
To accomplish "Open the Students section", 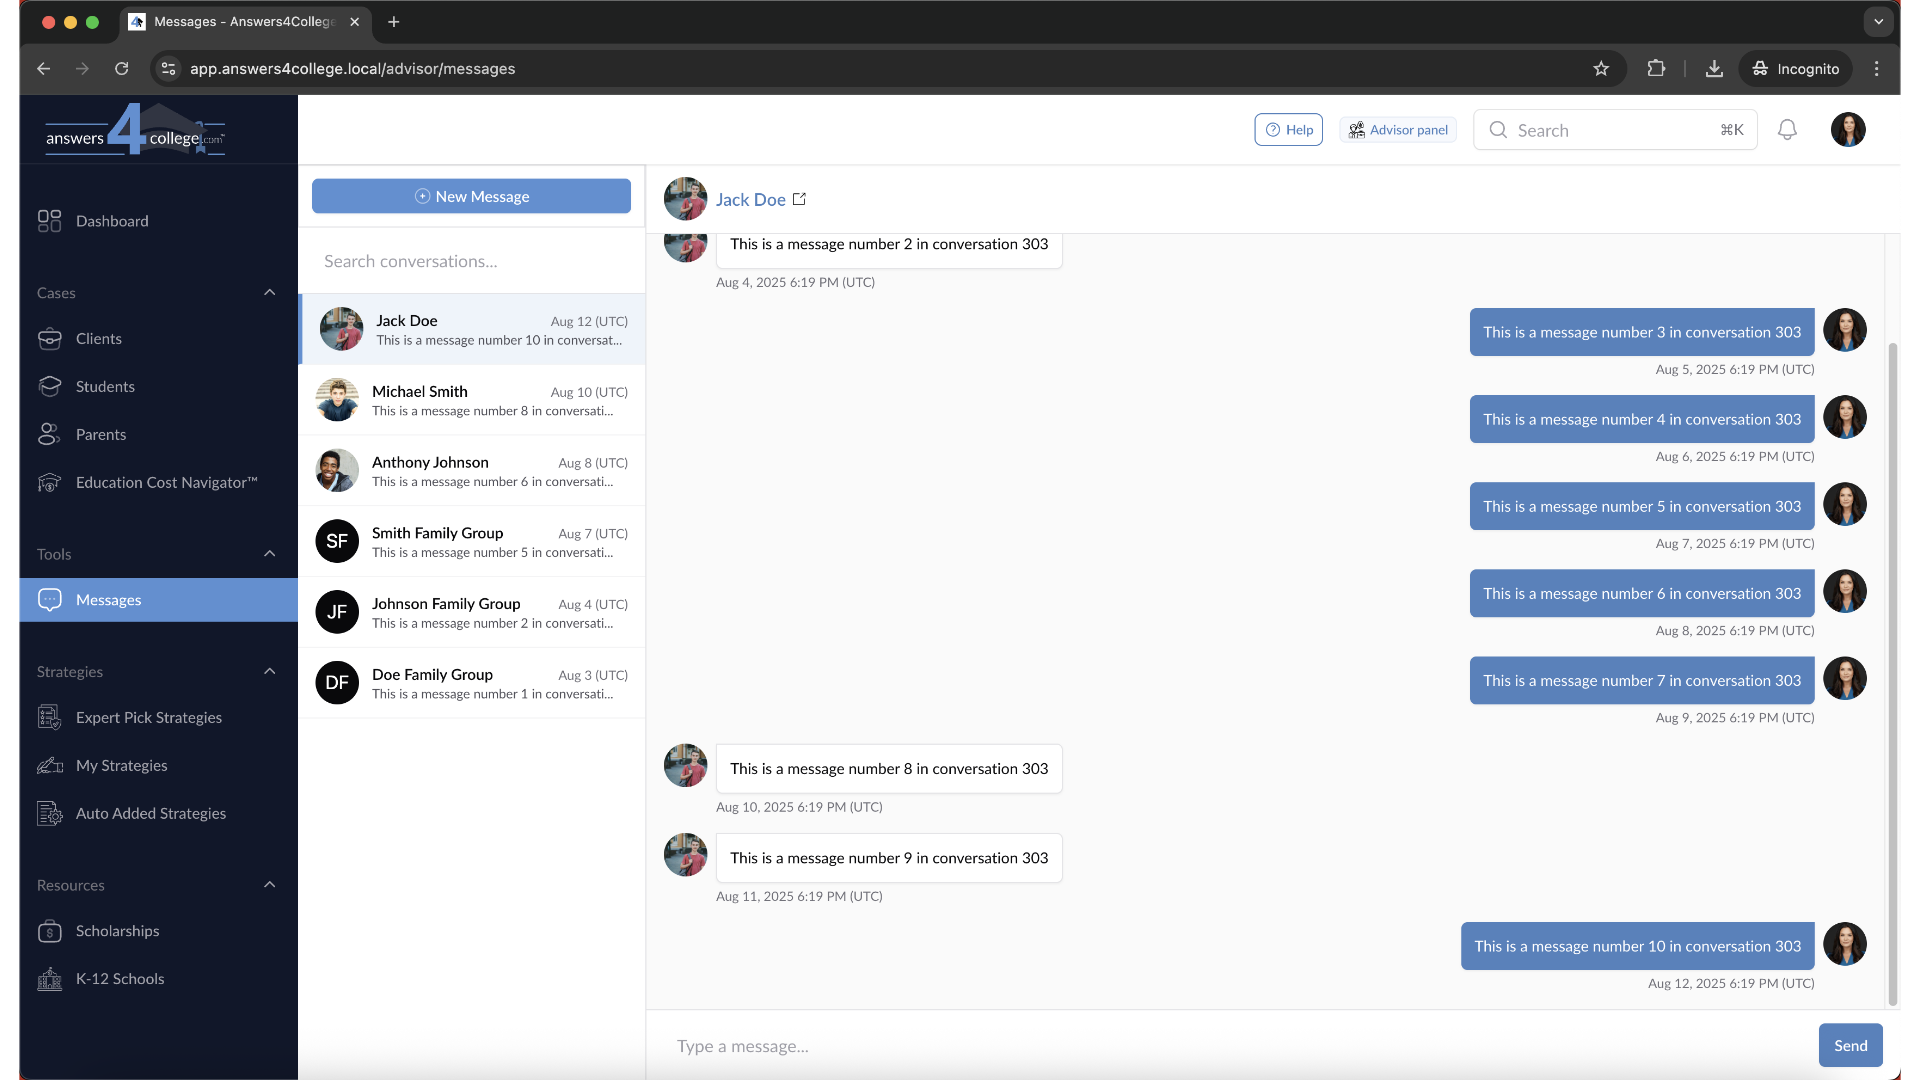I will pyautogui.click(x=106, y=386).
